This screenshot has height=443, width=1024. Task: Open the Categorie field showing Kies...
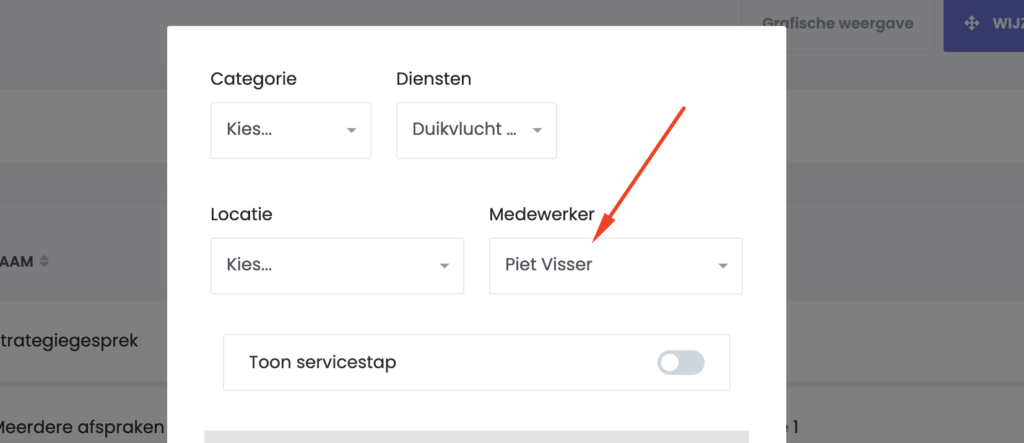point(280,130)
